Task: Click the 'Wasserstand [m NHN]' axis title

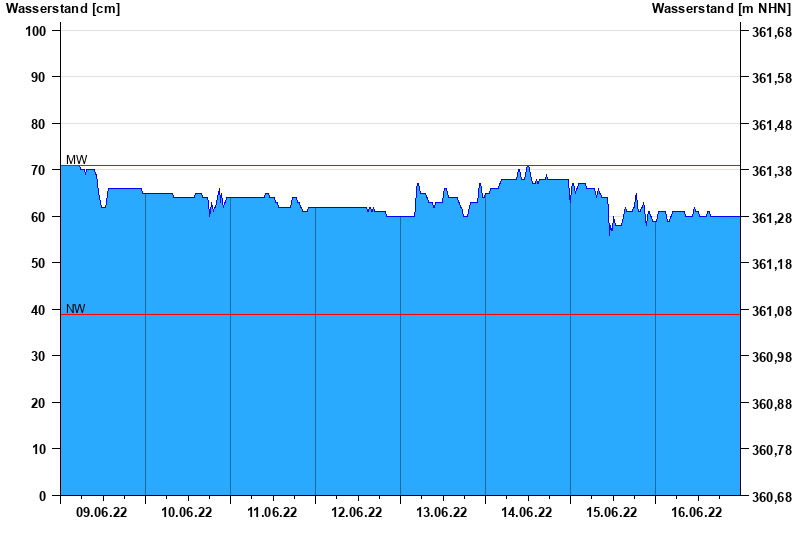Action: click(x=721, y=9)
